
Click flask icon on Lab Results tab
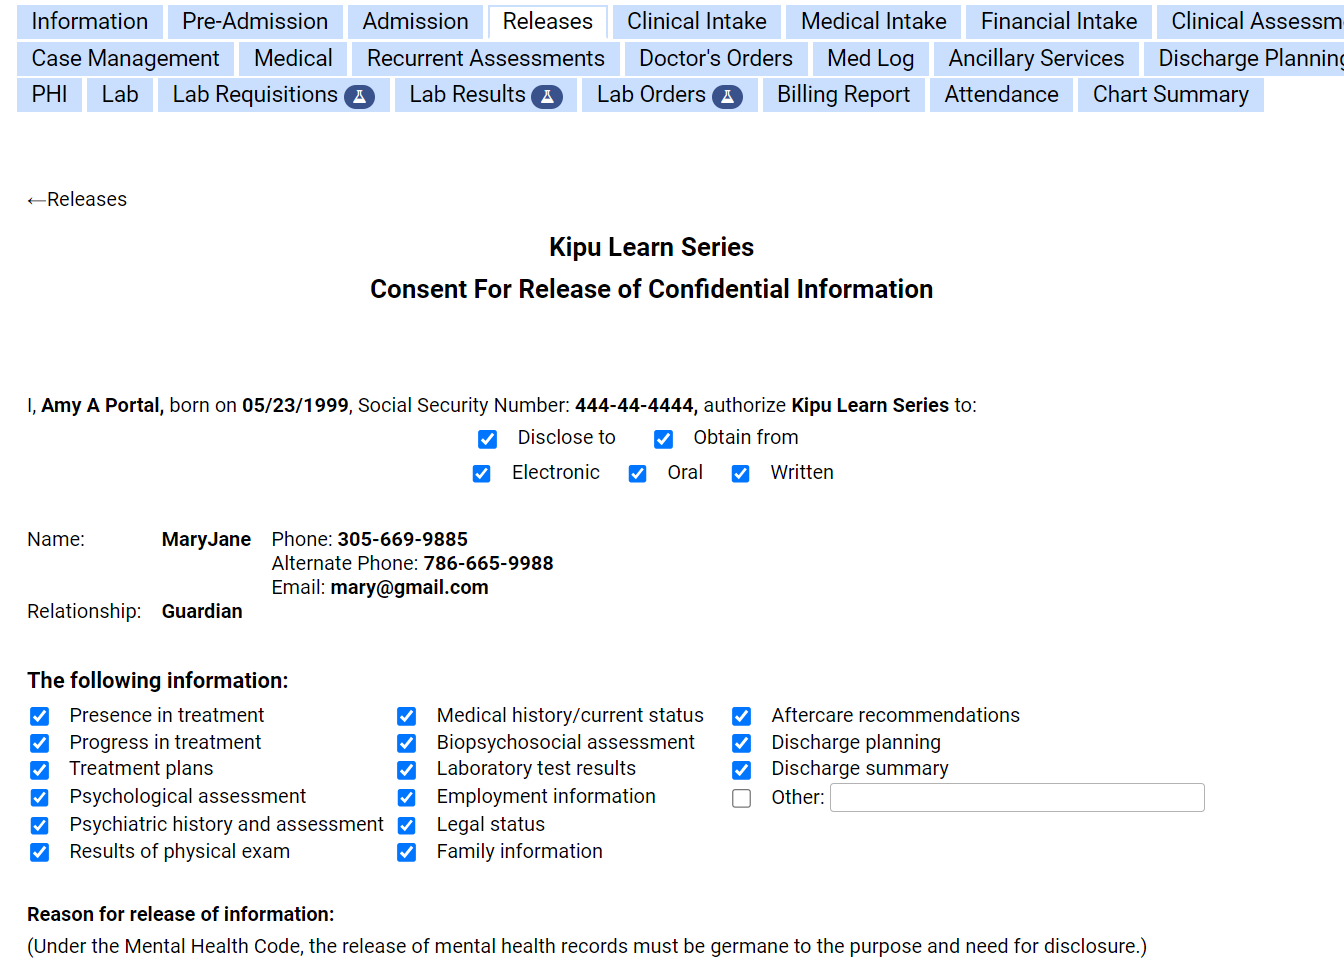coord(547,97)
